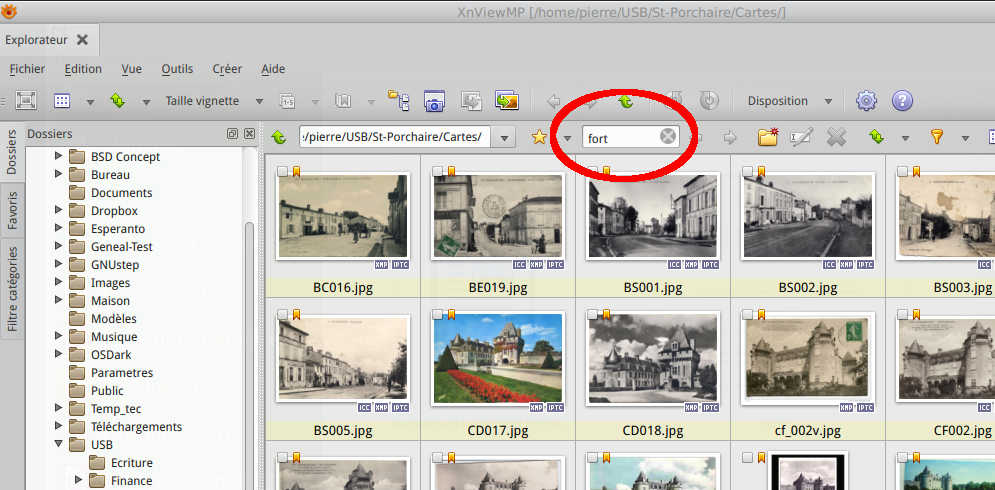This screenshot has width=995, height=490.
Task: Click the folder tree structure toolbar icon
Action: point(399,100)
